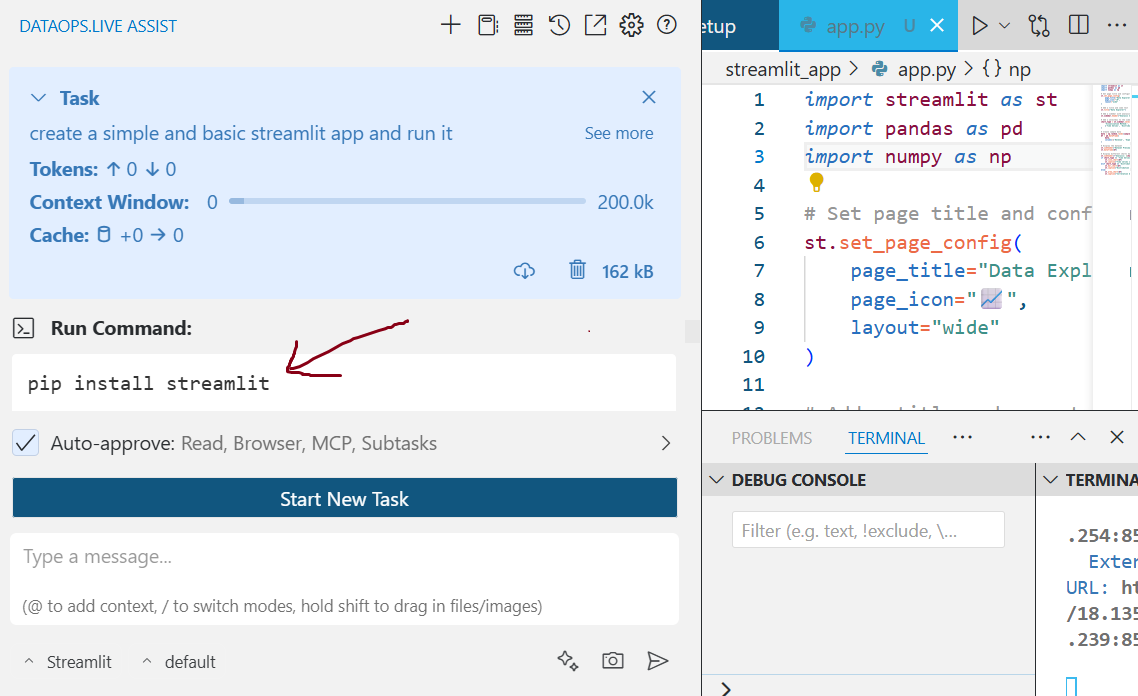
Task: Select the app.py editor tab
Action: pyautogui.click(x=868, y=26)
